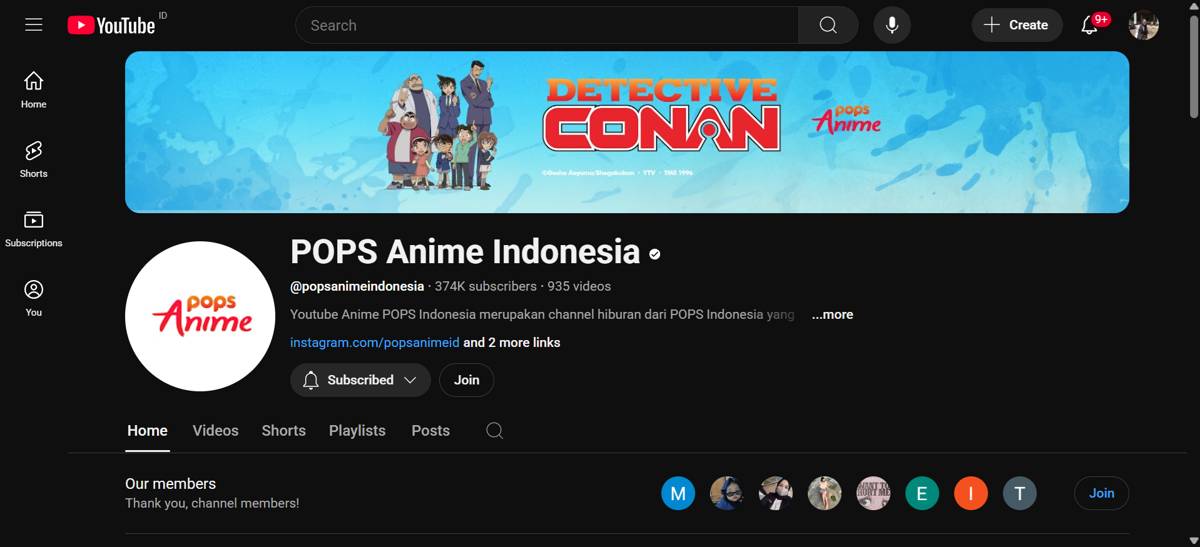Click the 'Our members' heading
The height and width of the screenshot is (547, 1200).
pyautogui.click(x=170, y=483)
